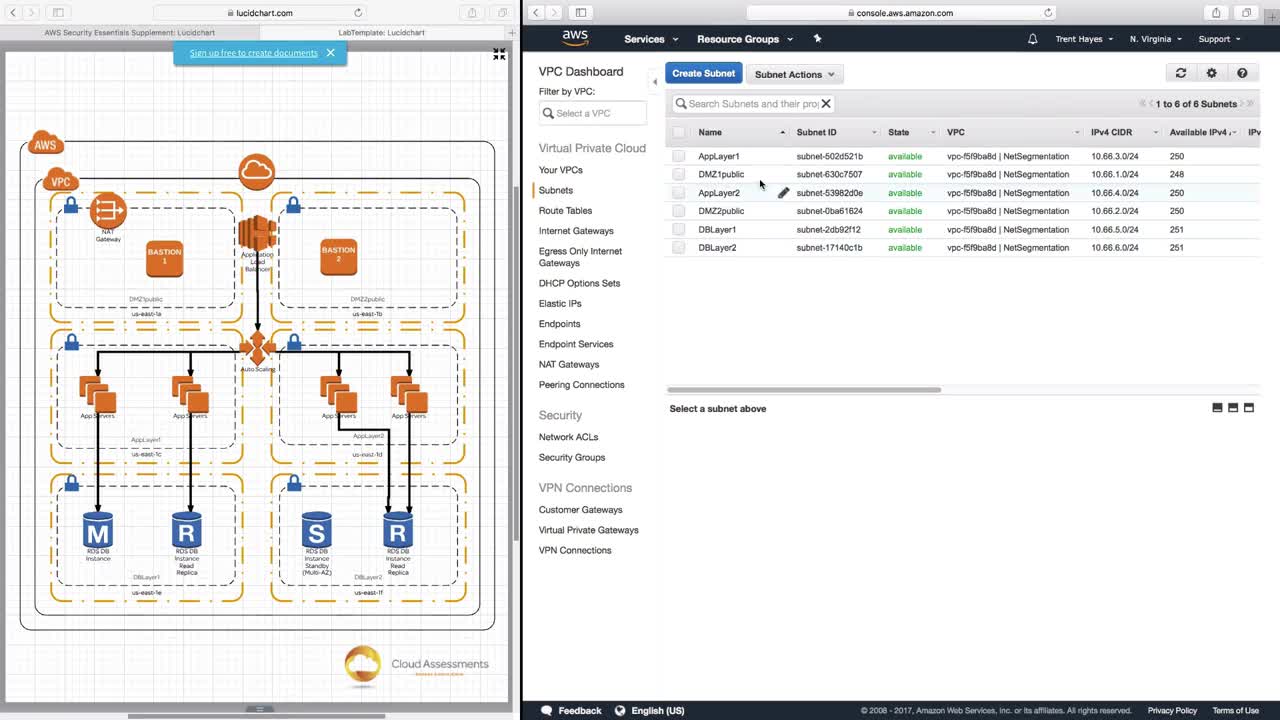Image resolution: width=1280 pixels, height=720 pixels.
Task: Click Share button in Lucidchart Safari window
Action: [472, 13]
